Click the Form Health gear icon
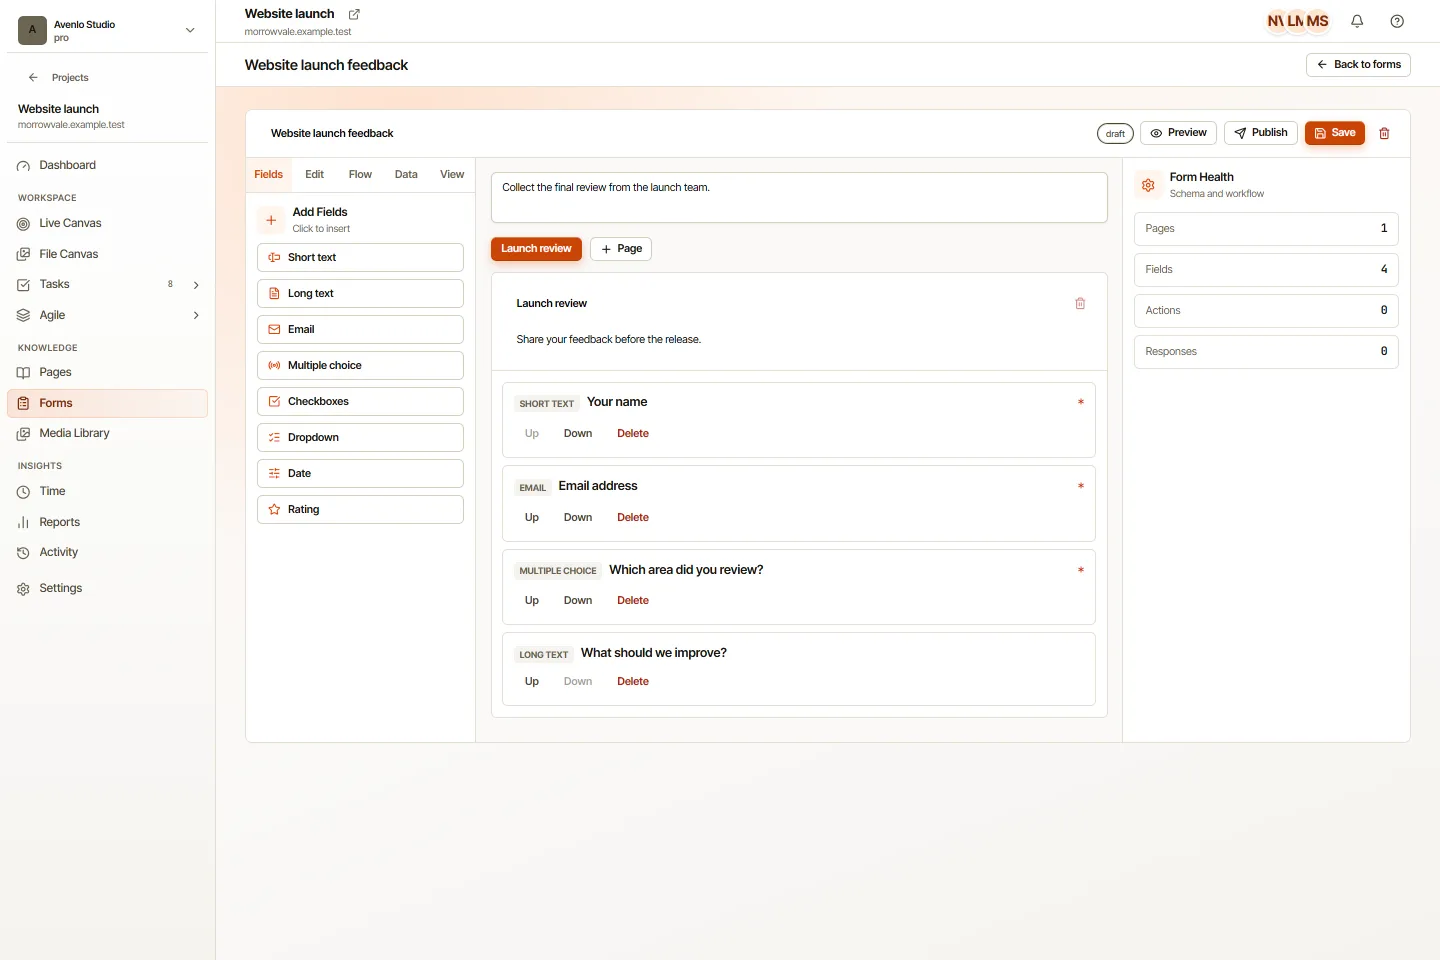Viewport: 1440px width, 960px height. [x=1148, y=185]
